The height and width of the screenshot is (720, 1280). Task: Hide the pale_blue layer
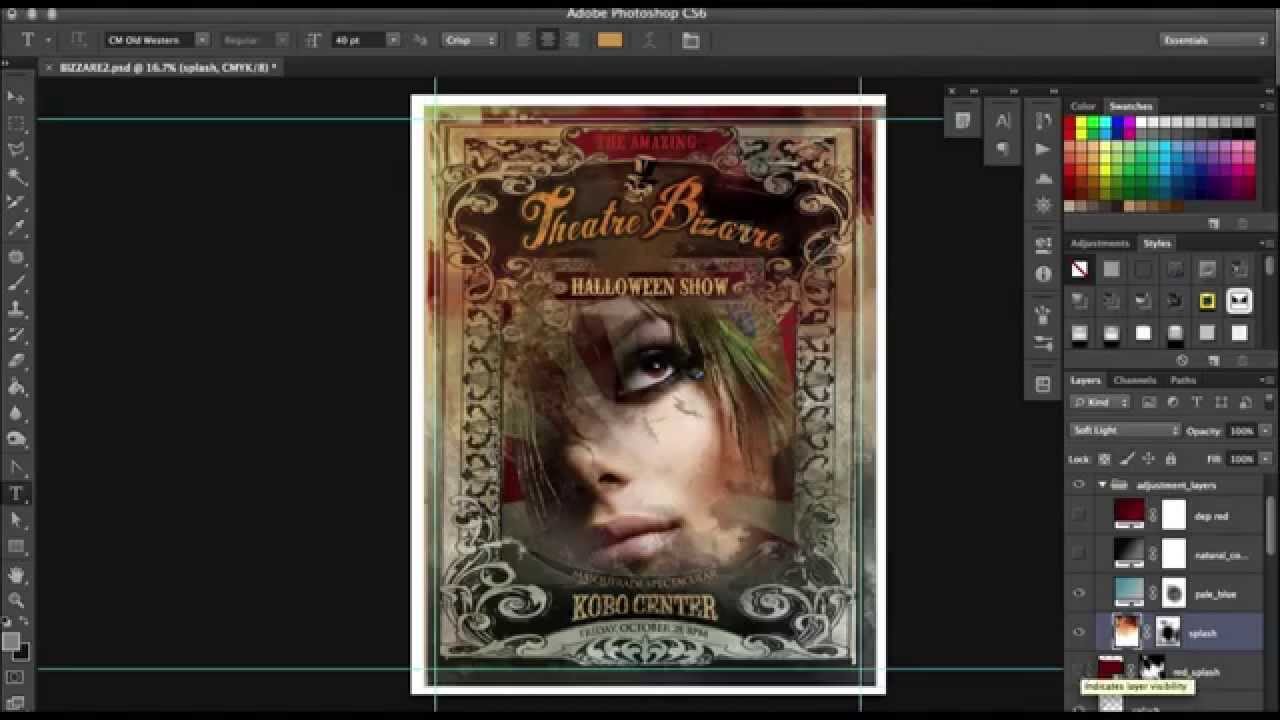pos(1078,593)
